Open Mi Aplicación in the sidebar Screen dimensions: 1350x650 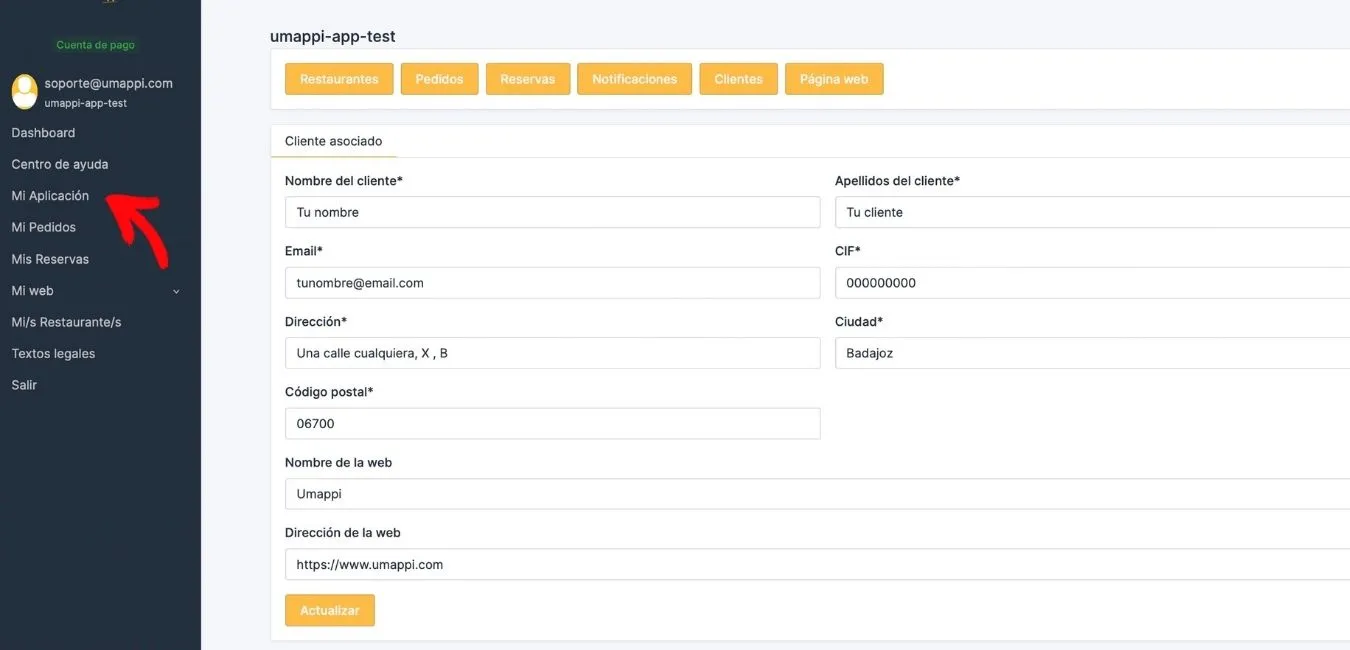[x=50, y=196]
